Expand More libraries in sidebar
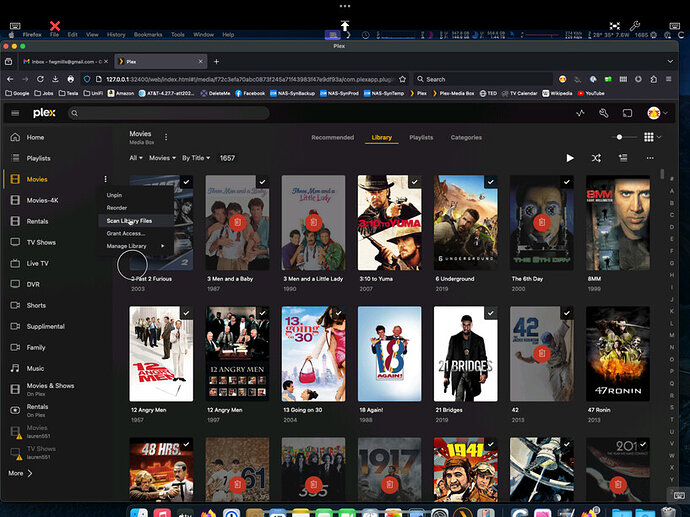Viewport: 690px width, 517px height. tap(20, 473)
